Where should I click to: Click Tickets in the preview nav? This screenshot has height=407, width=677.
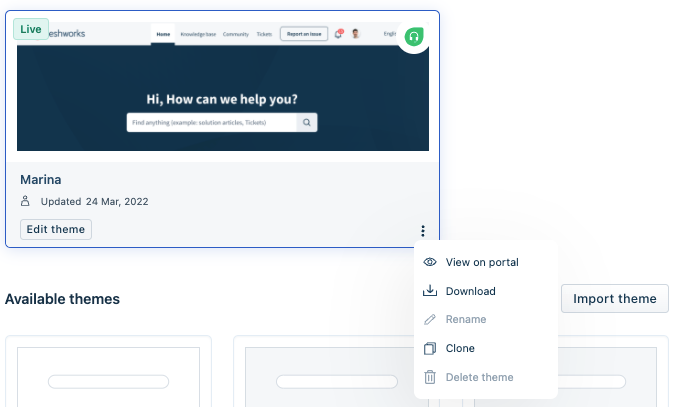click(264, 34)
